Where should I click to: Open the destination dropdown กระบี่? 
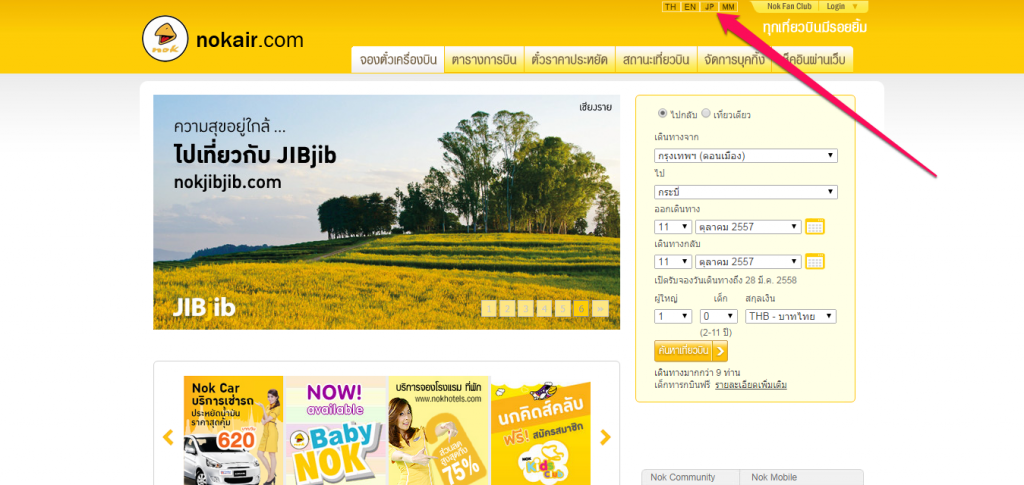(x=746, y=192)
